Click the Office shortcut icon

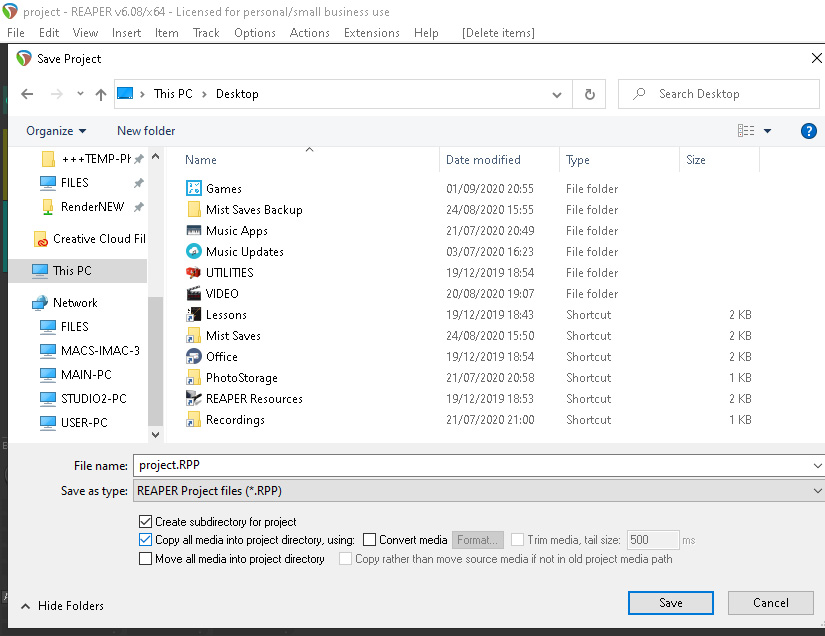(194, 357)
